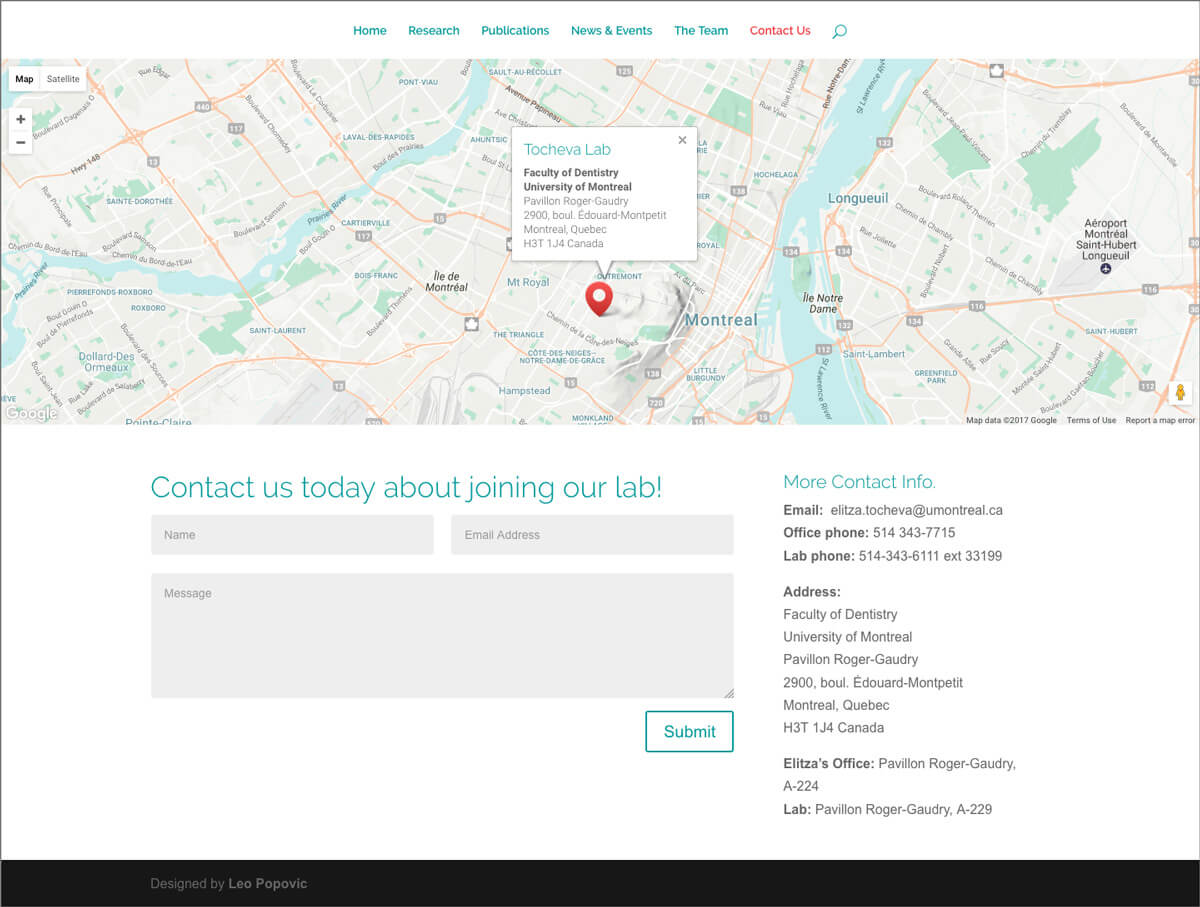Open The Team page

[701, 31]
